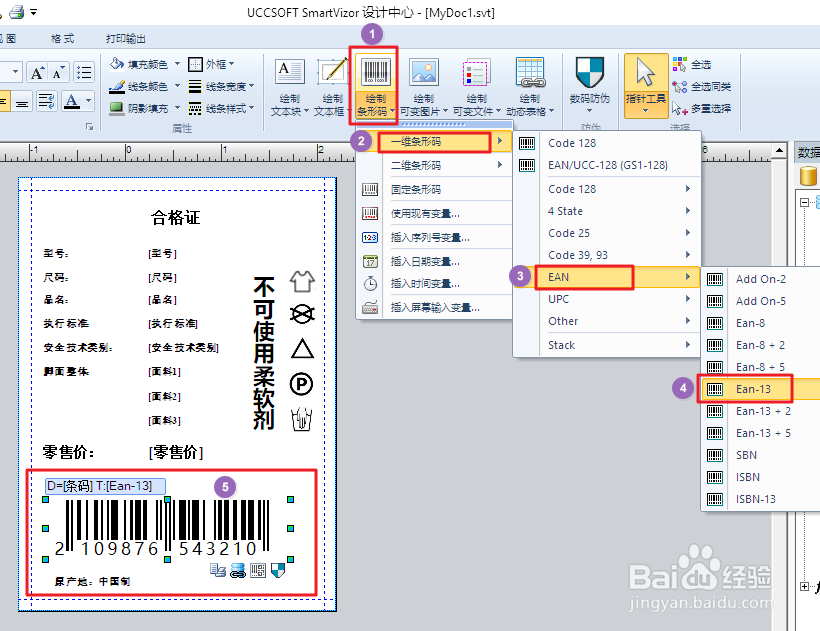Click the print icon in title bar
The width and height of the screenshot is (820, 631).
click(17, 12)
